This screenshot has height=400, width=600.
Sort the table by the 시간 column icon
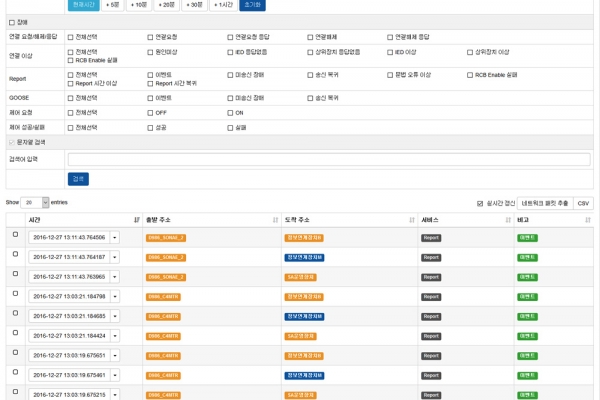[137, 220]
